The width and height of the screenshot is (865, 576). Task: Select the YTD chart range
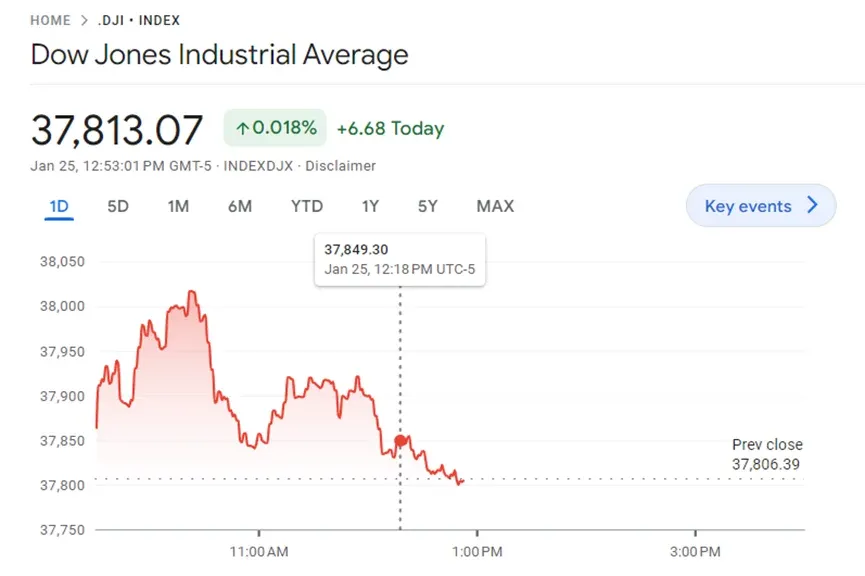tap(307, 206)
